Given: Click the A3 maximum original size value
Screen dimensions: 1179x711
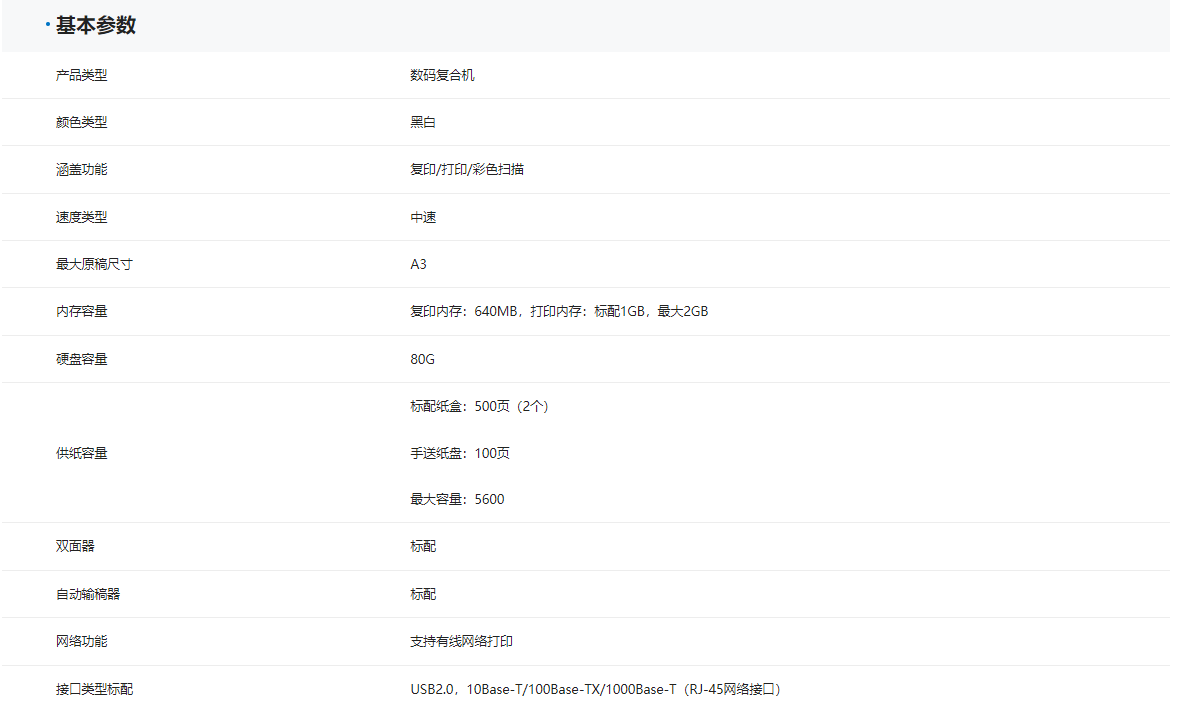Looking at the screenshot, I should click(418, 264).
